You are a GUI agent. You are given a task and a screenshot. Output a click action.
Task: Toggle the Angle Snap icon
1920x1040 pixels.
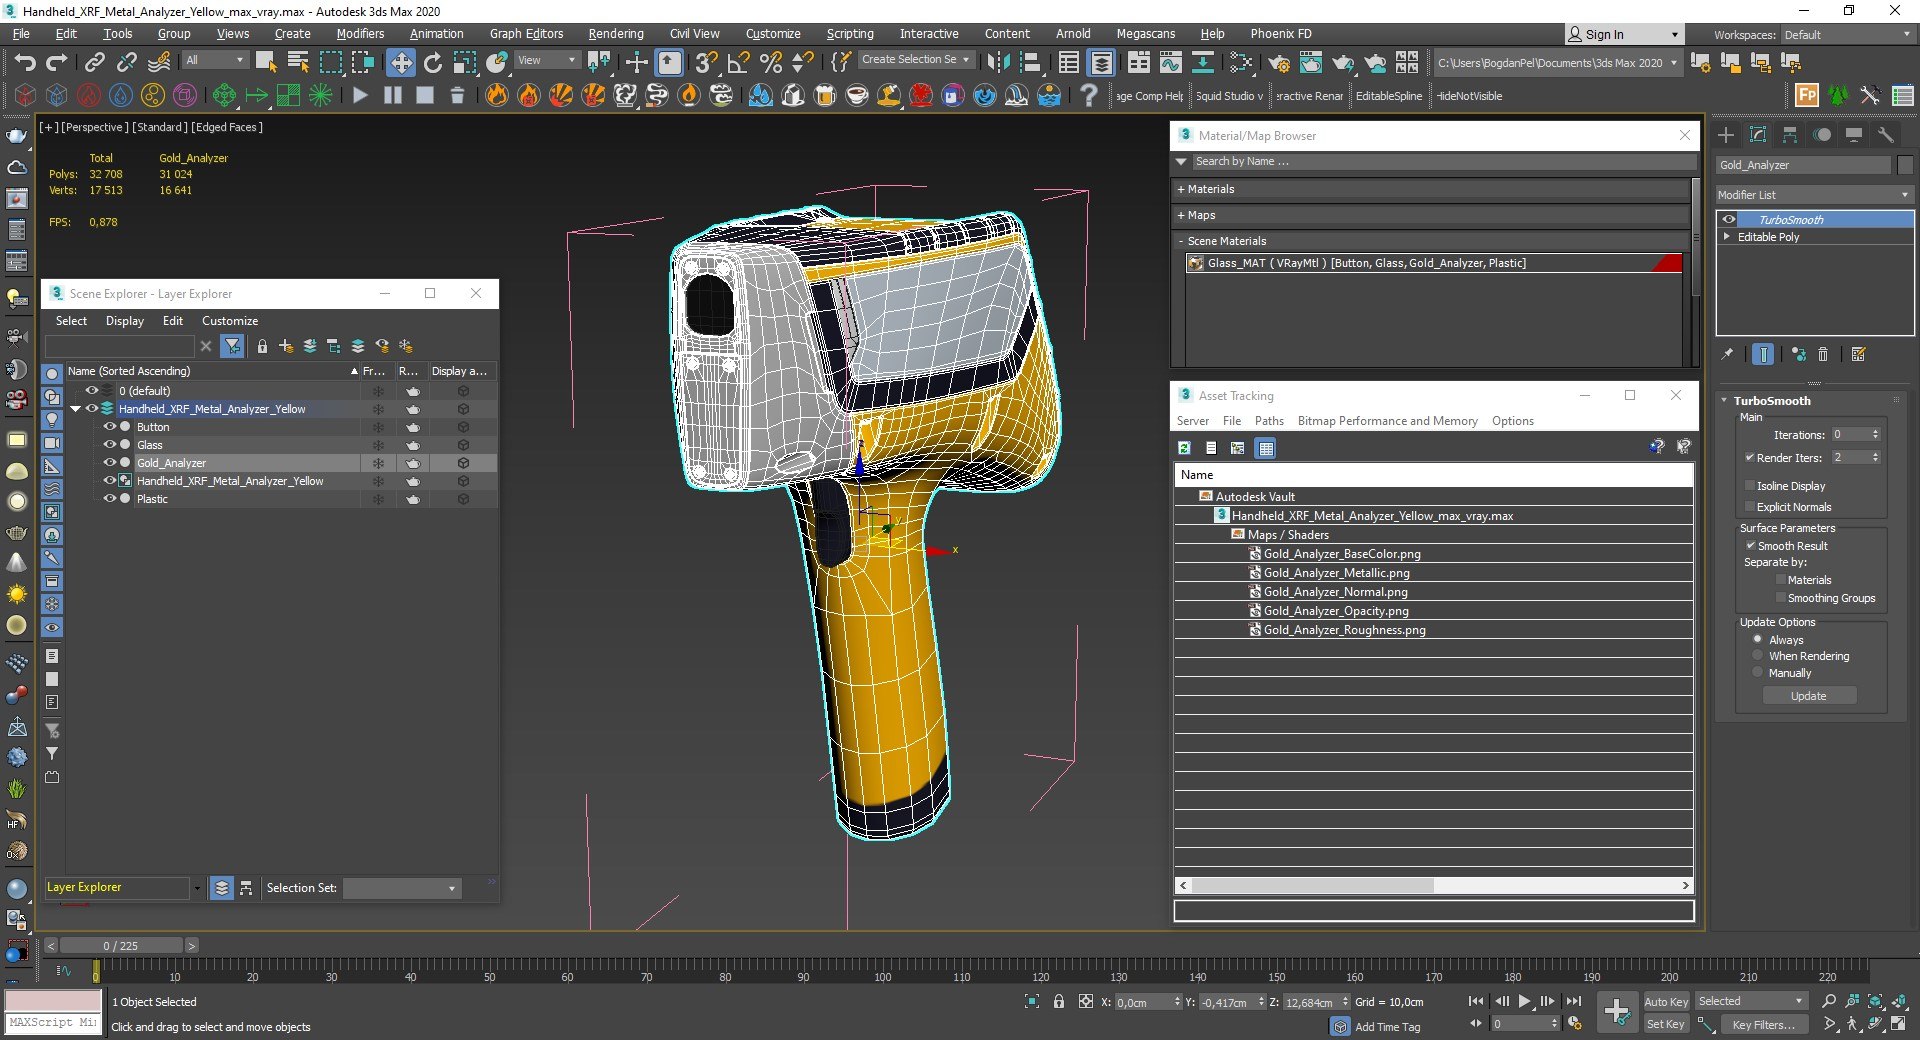[738, 63]
